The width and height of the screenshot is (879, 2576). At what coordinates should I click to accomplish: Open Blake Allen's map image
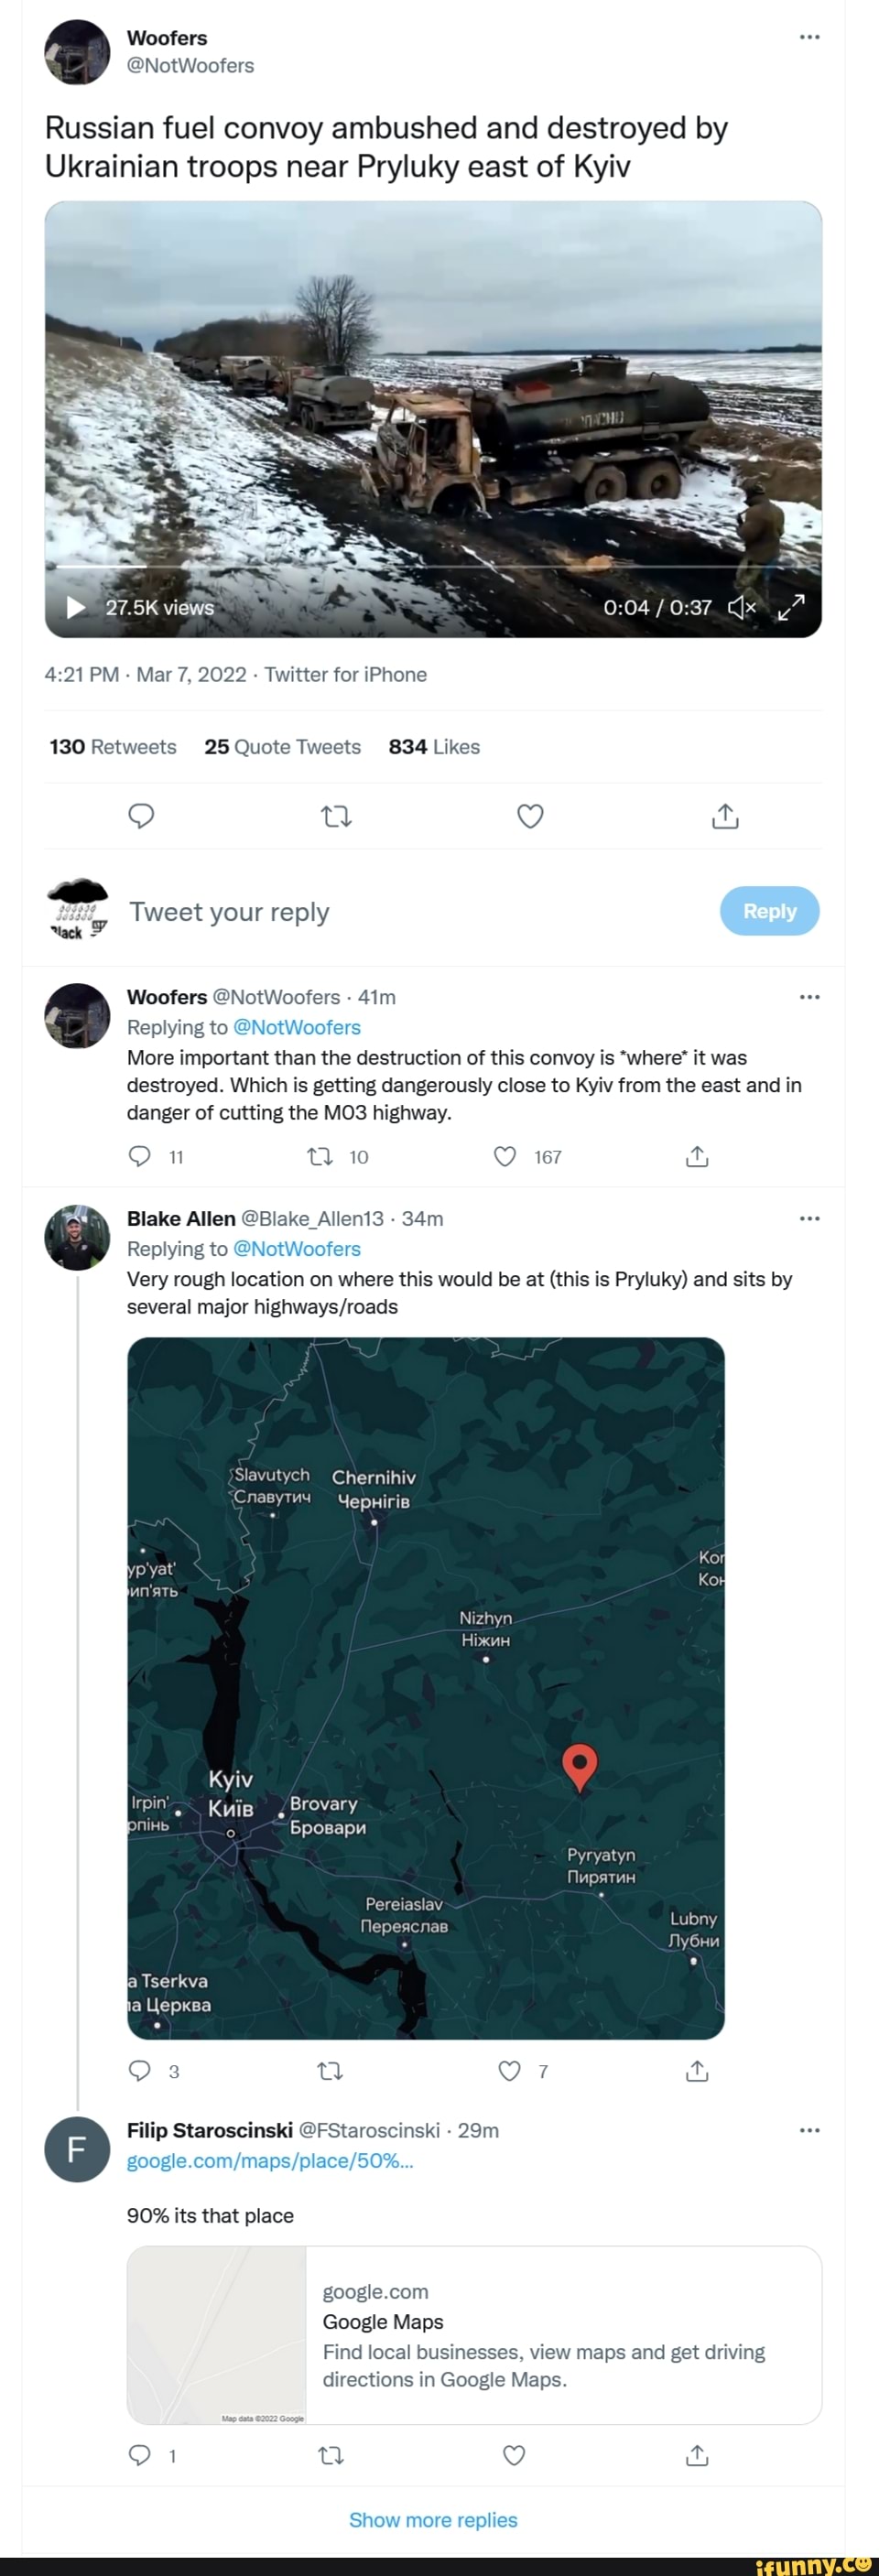pyautogui.click(x=425, y=1688)
